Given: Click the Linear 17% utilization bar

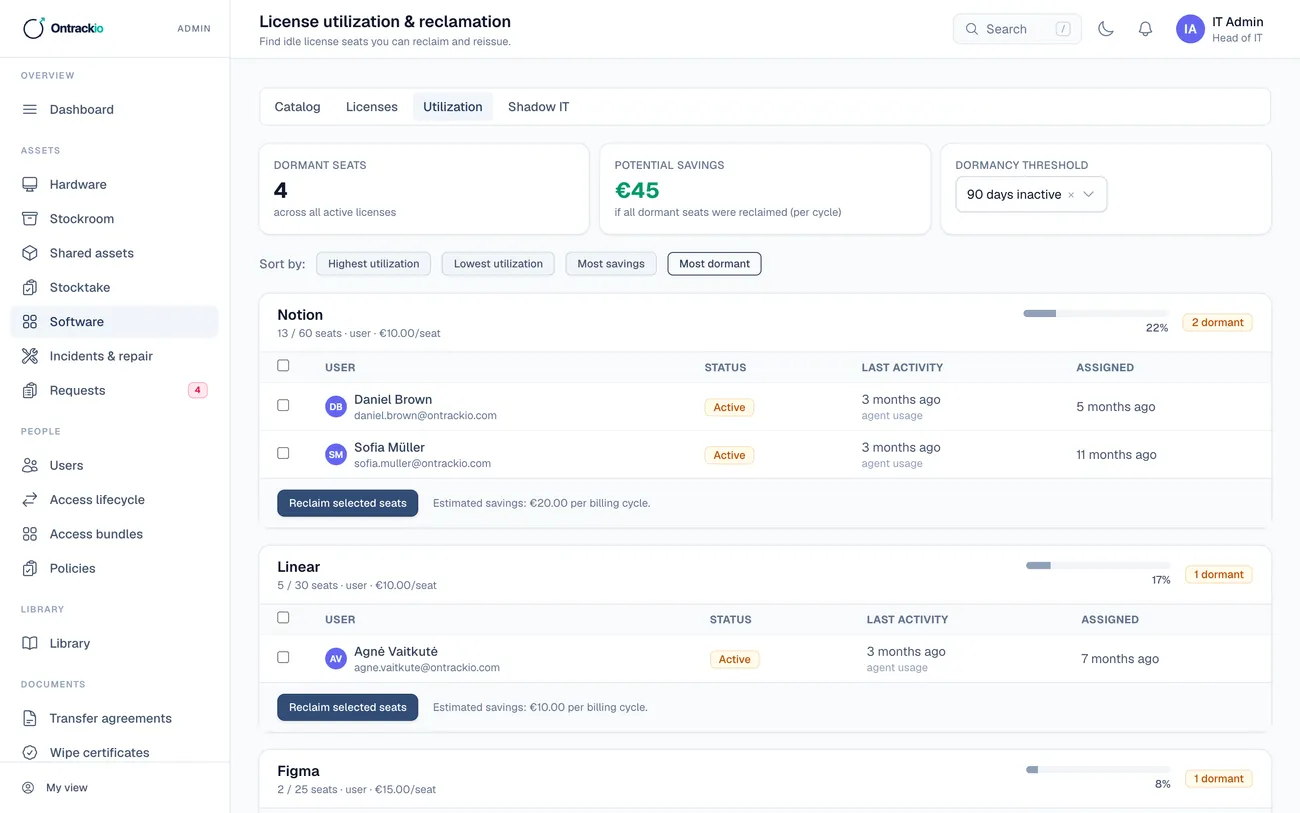Looking at the screenshot, I should pyautogui.click(x=1098, y=566).
